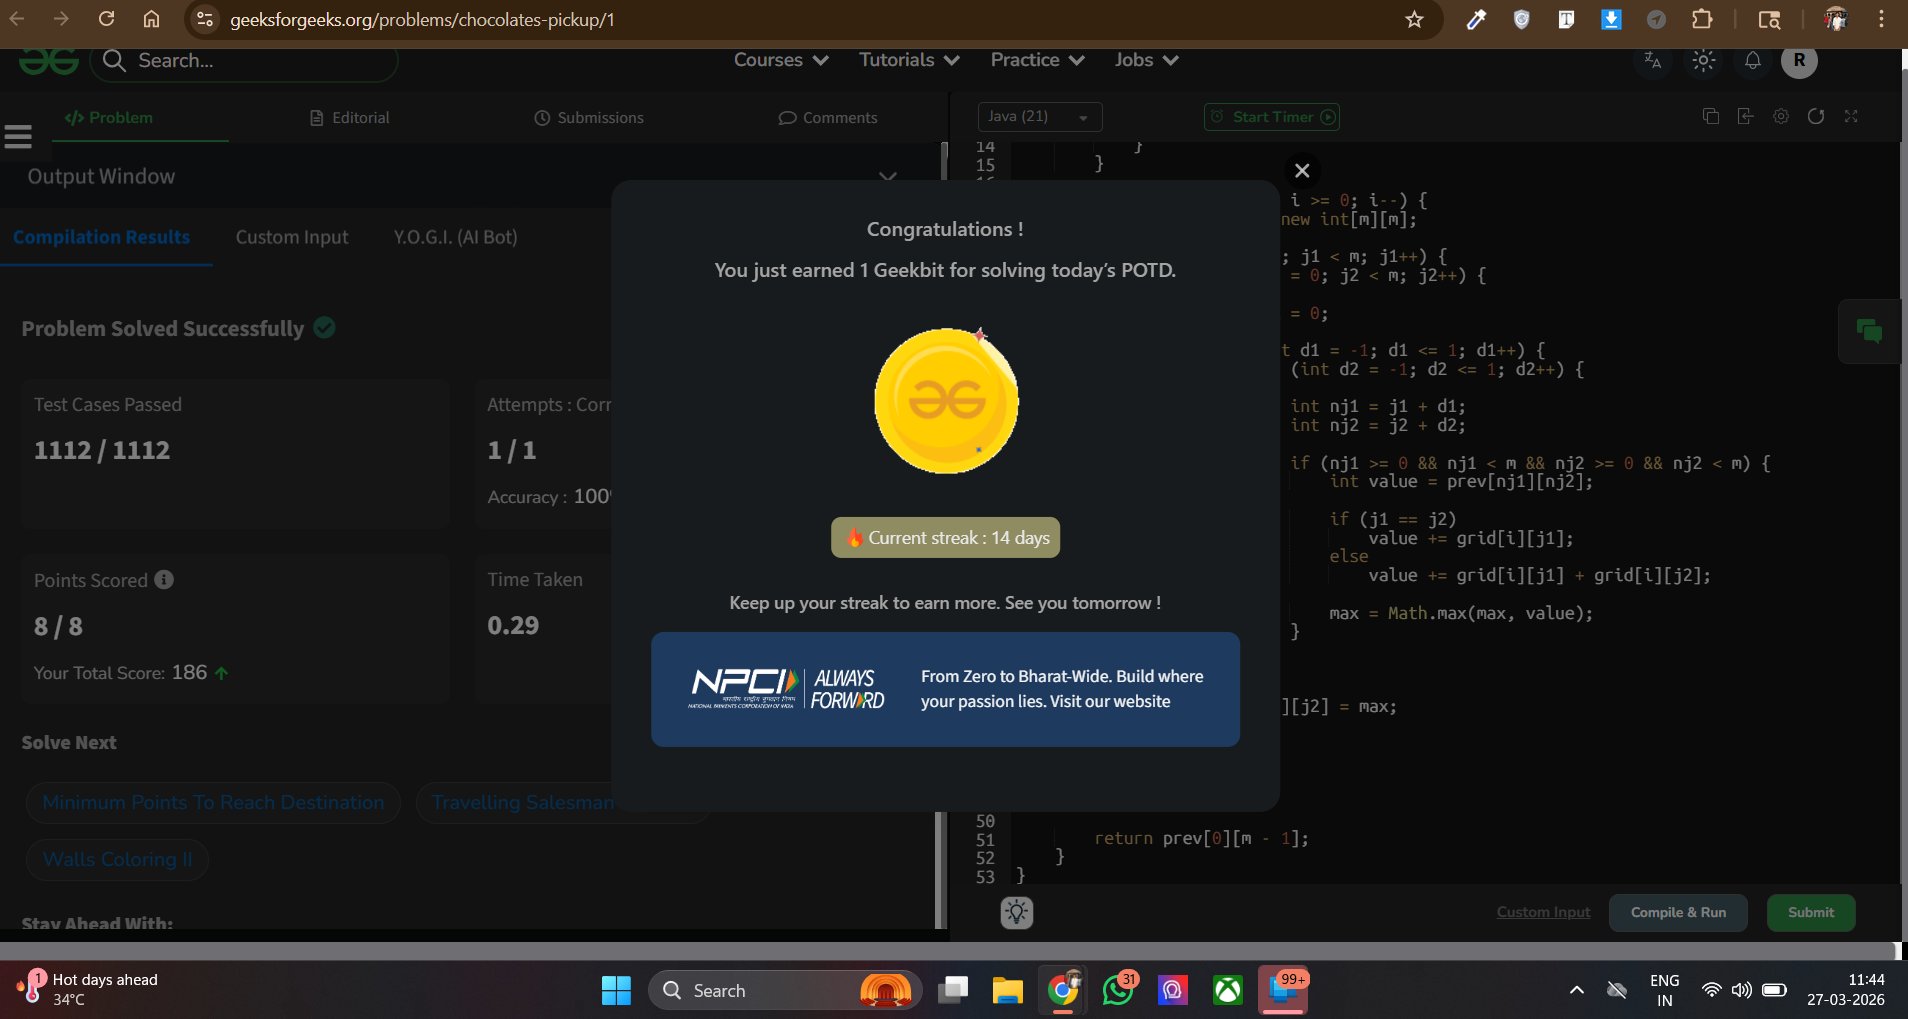The height and width of the screenshot is (1019, 1908).
Task: Open File Explorer from the taskbar
Action: pyautogui.click(x=1007, y=990)
